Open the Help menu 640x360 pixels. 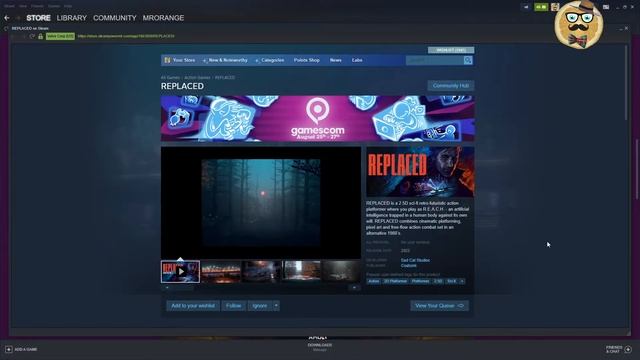[x=68, y=6]
